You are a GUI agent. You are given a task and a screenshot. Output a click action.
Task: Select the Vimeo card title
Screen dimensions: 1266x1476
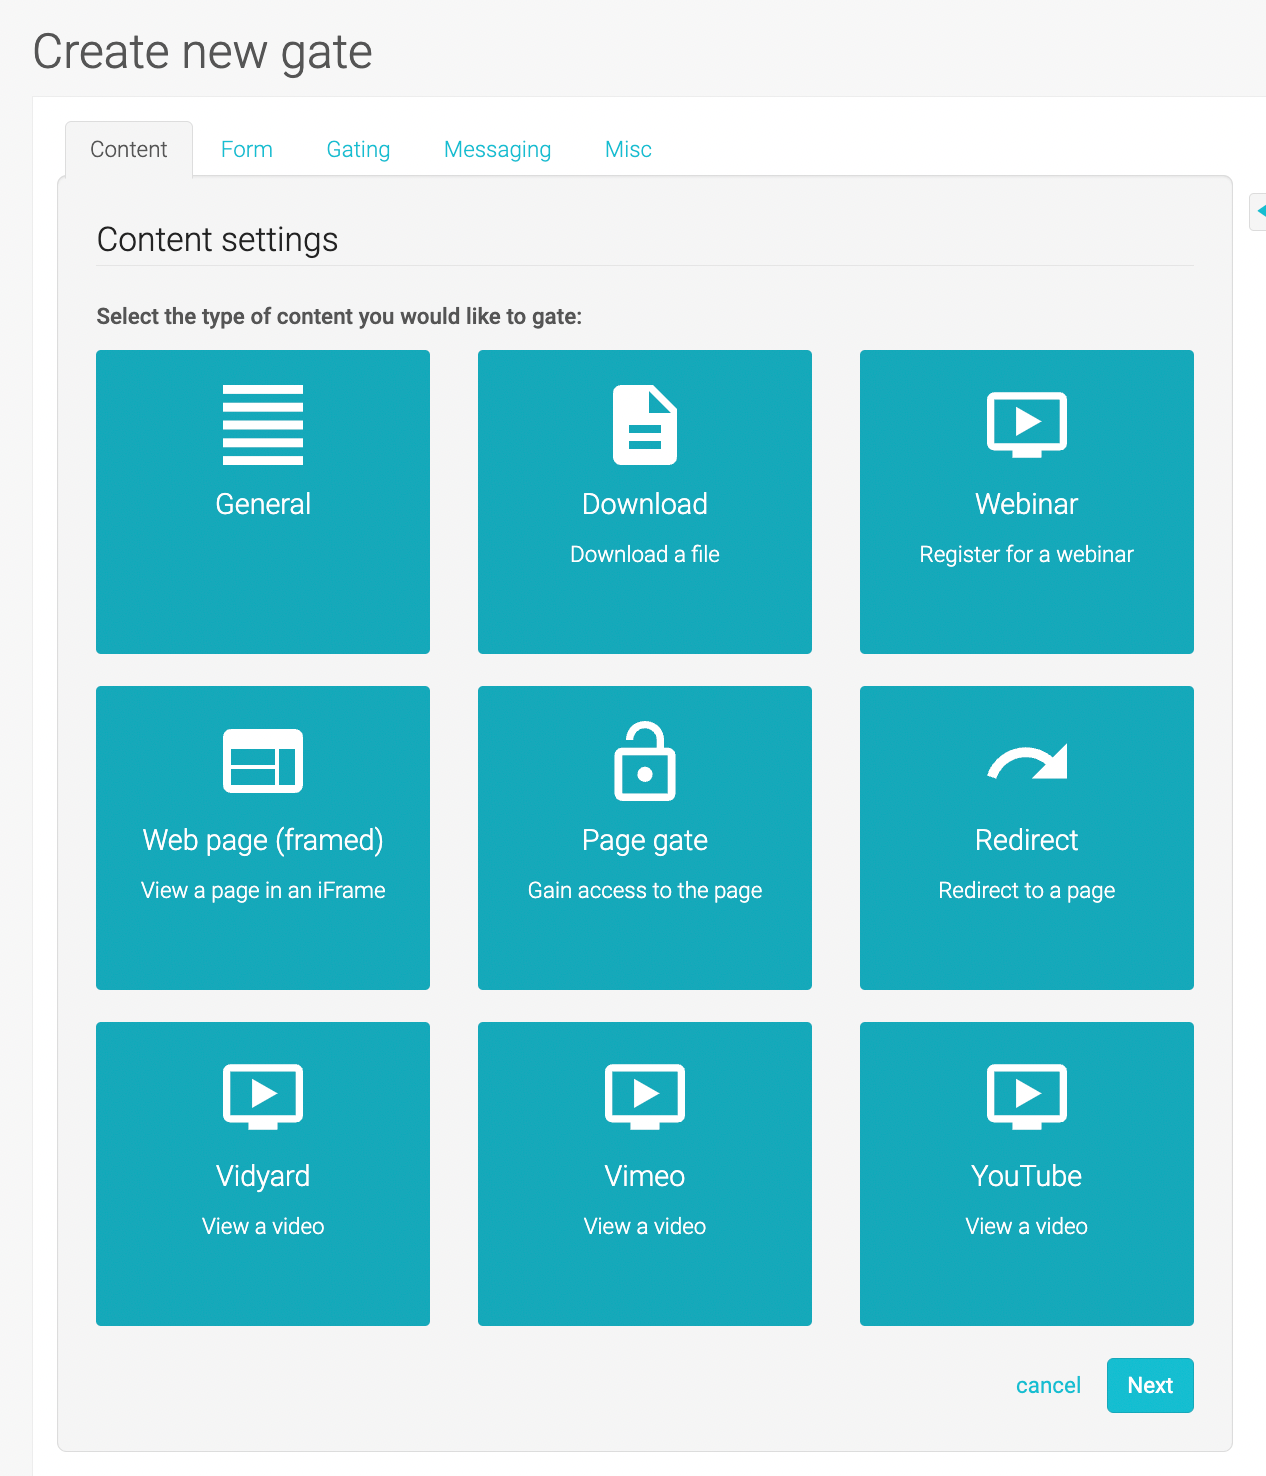pos(645,1176)
